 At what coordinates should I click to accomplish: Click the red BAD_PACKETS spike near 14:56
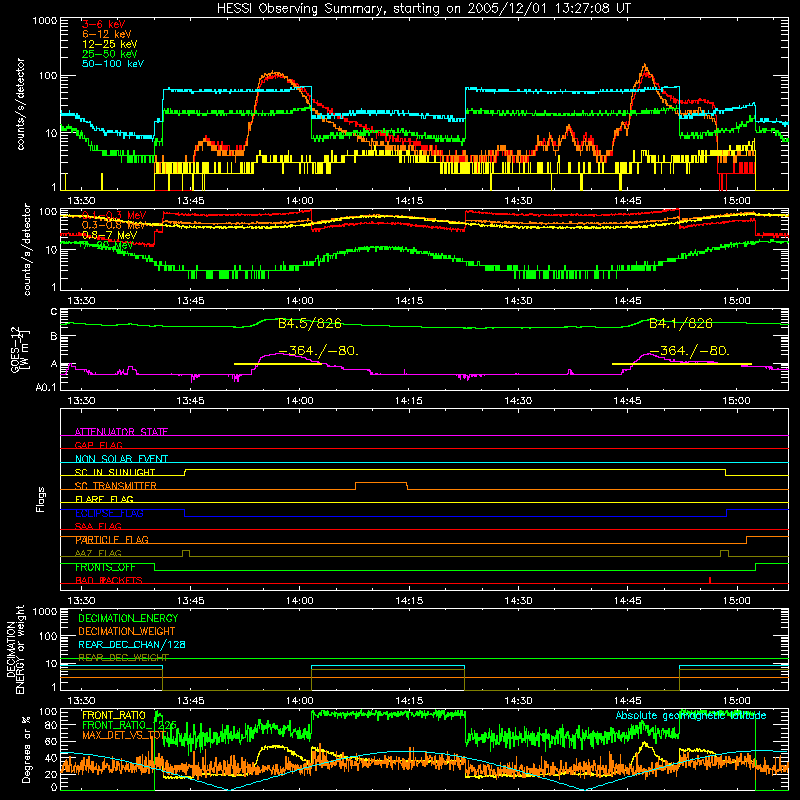[x=710, y=580]
